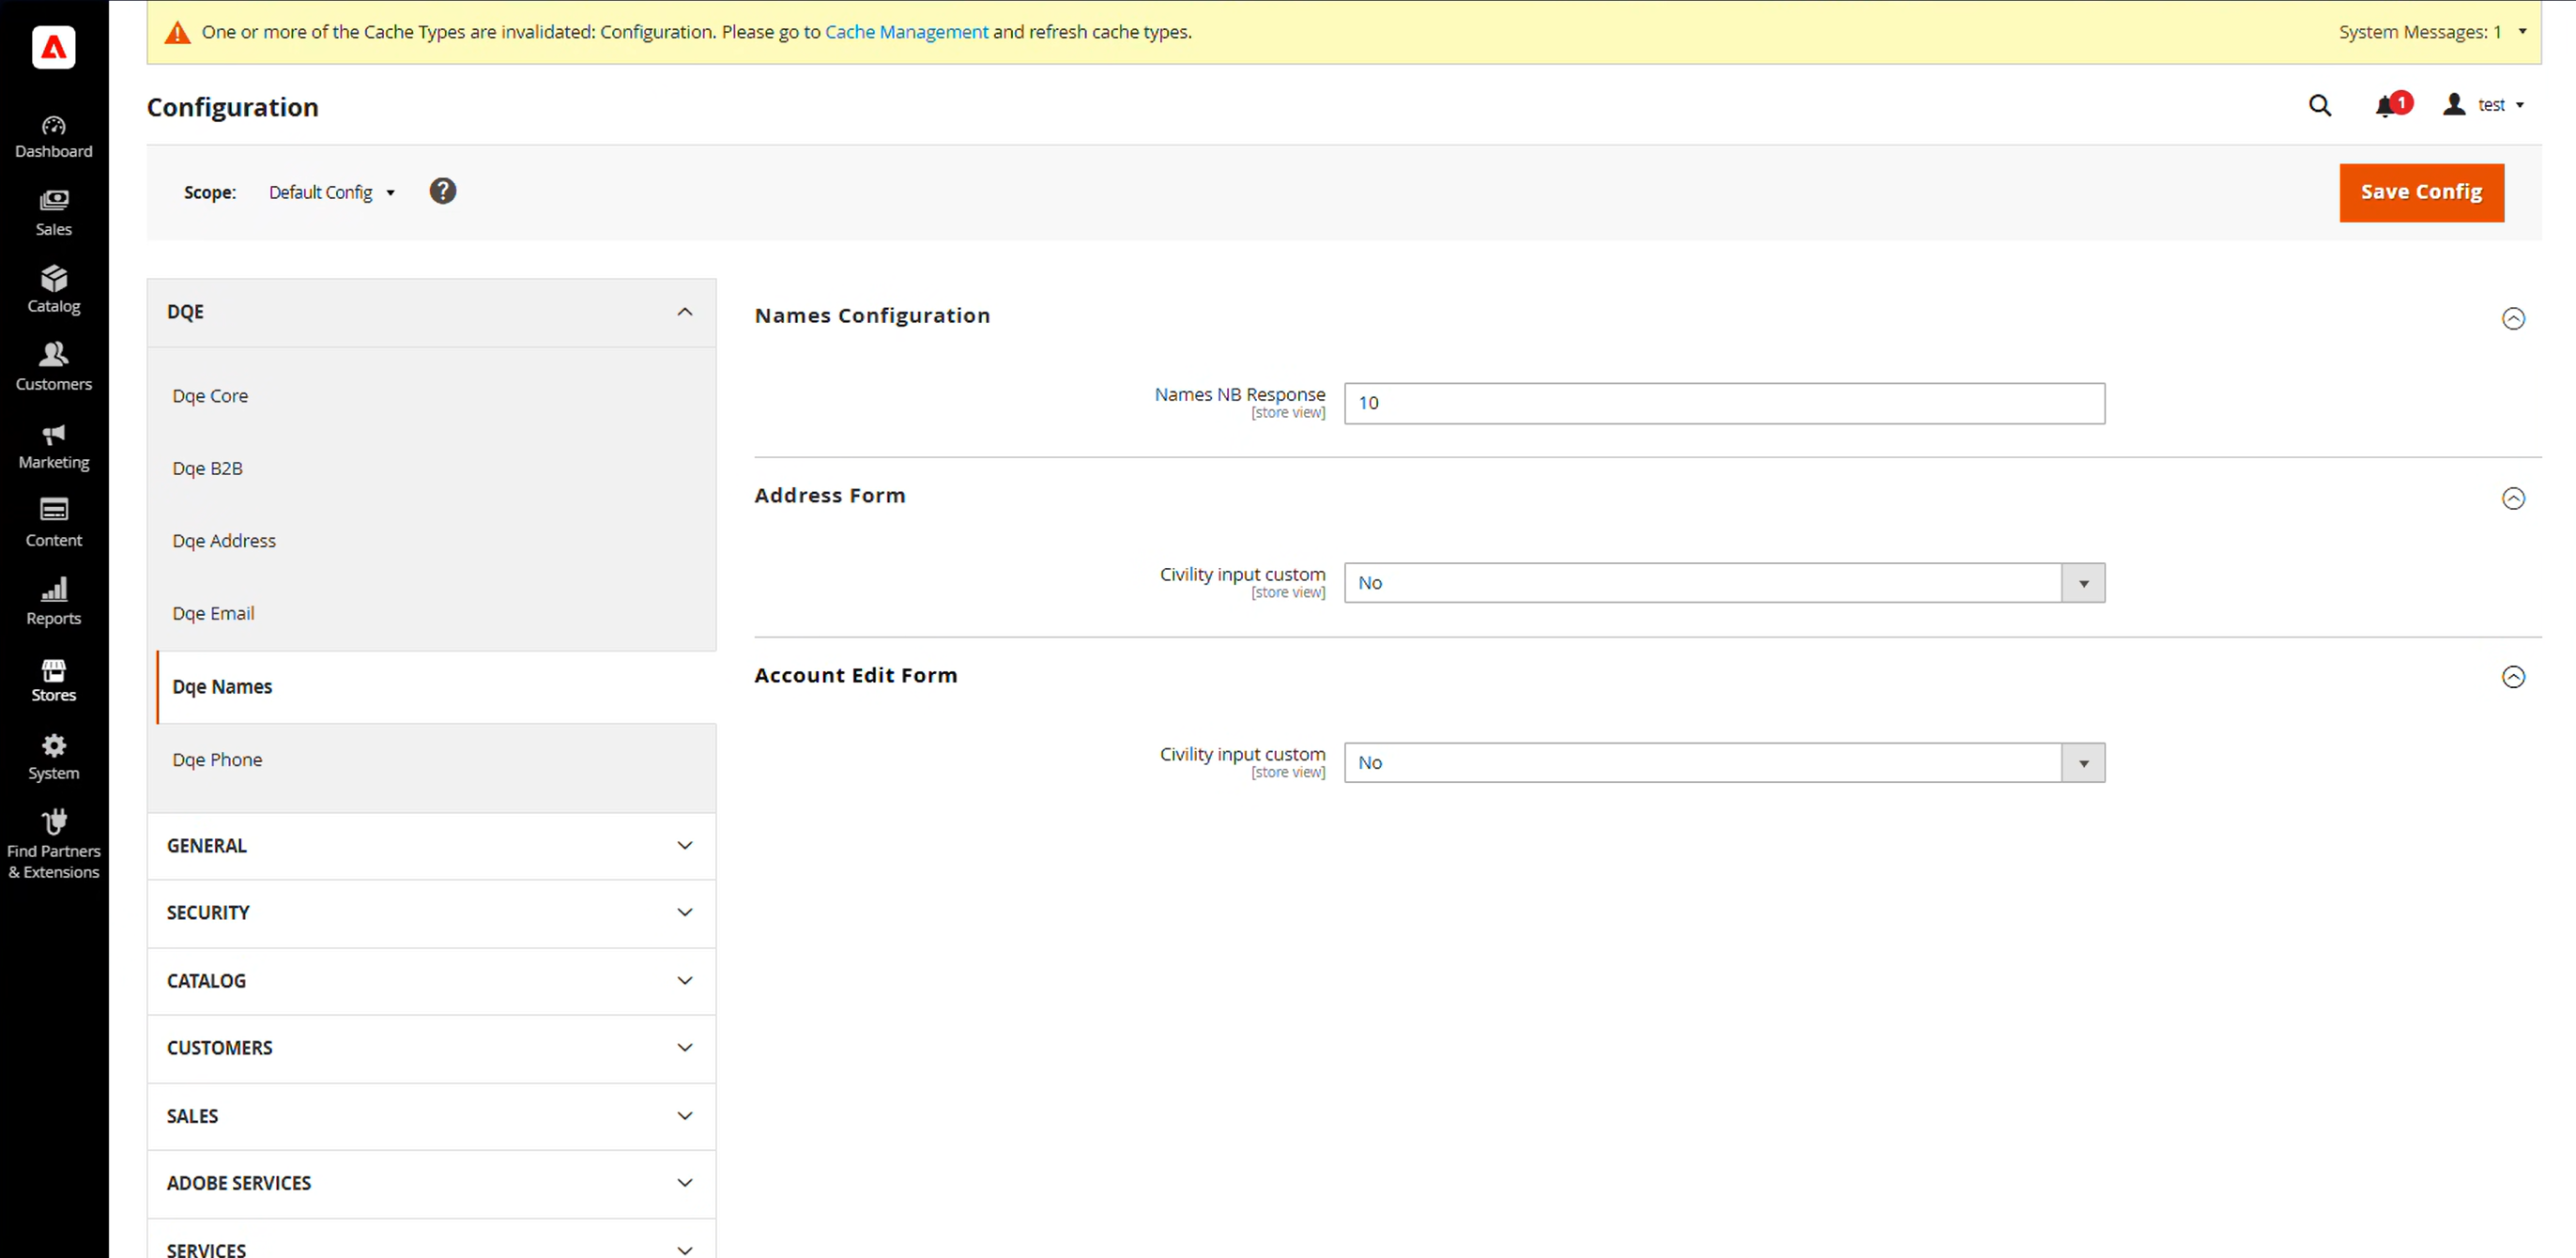
Task: Select the Dqe Phone tab
Action: (x=217, y=760)
